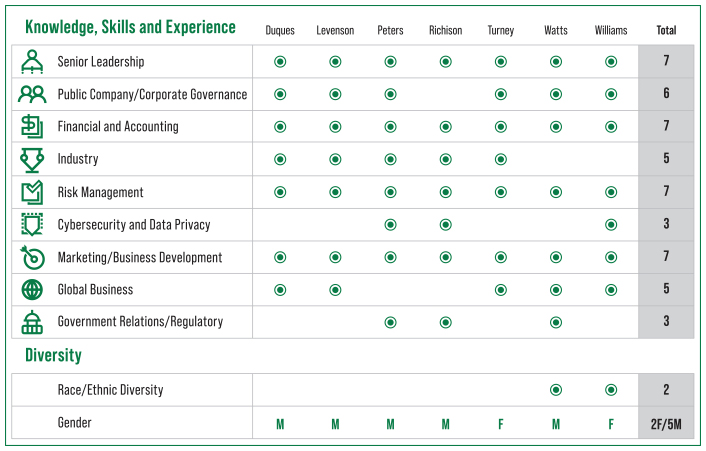
Task: Click the Turney column header
Action: [x=501, y=30]
